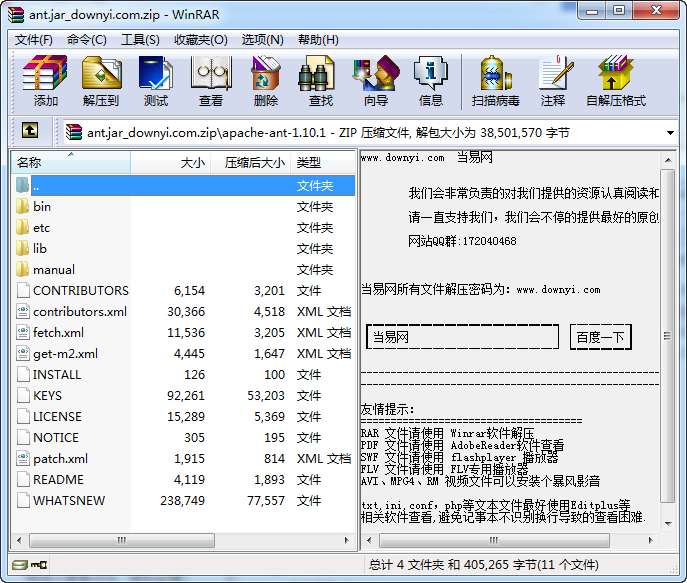Click the Extract To (解压到) icon
This screenshot has height=583, width=687.
[101, 81]
